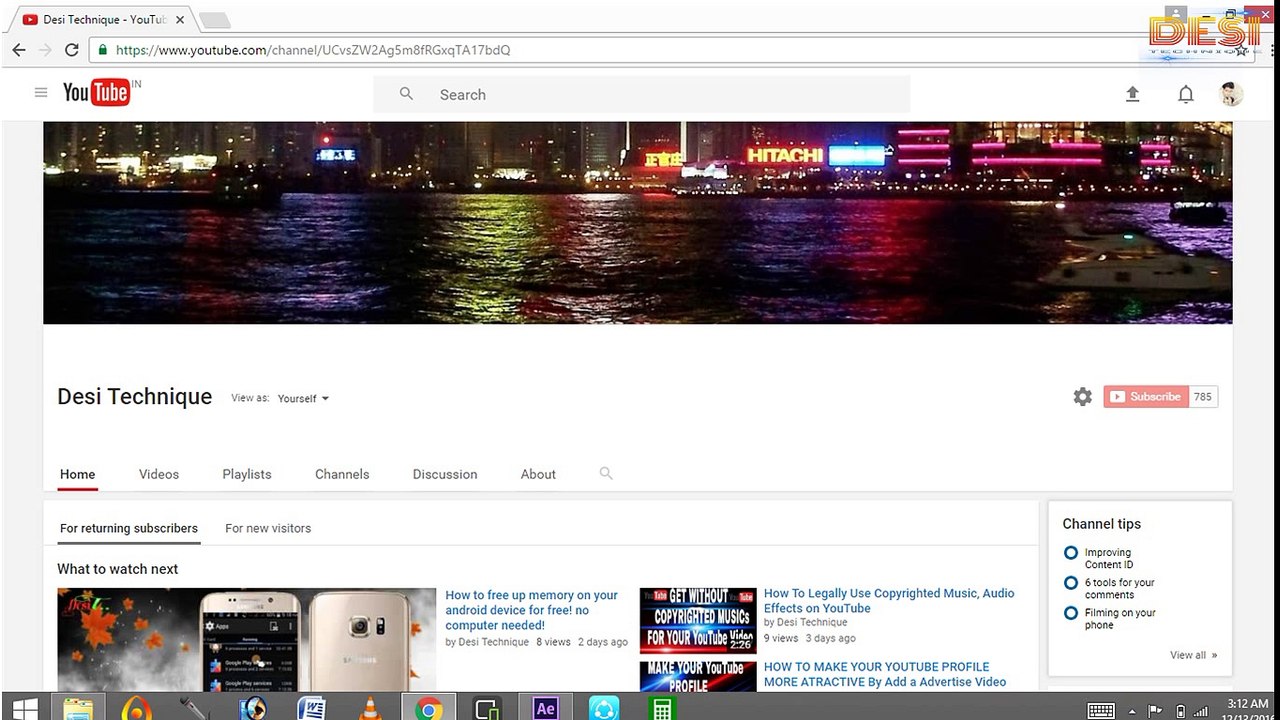Open the YouTube guide hamburger menu
The width and height of the screenshot is (1280, 720).
[41, 93]
